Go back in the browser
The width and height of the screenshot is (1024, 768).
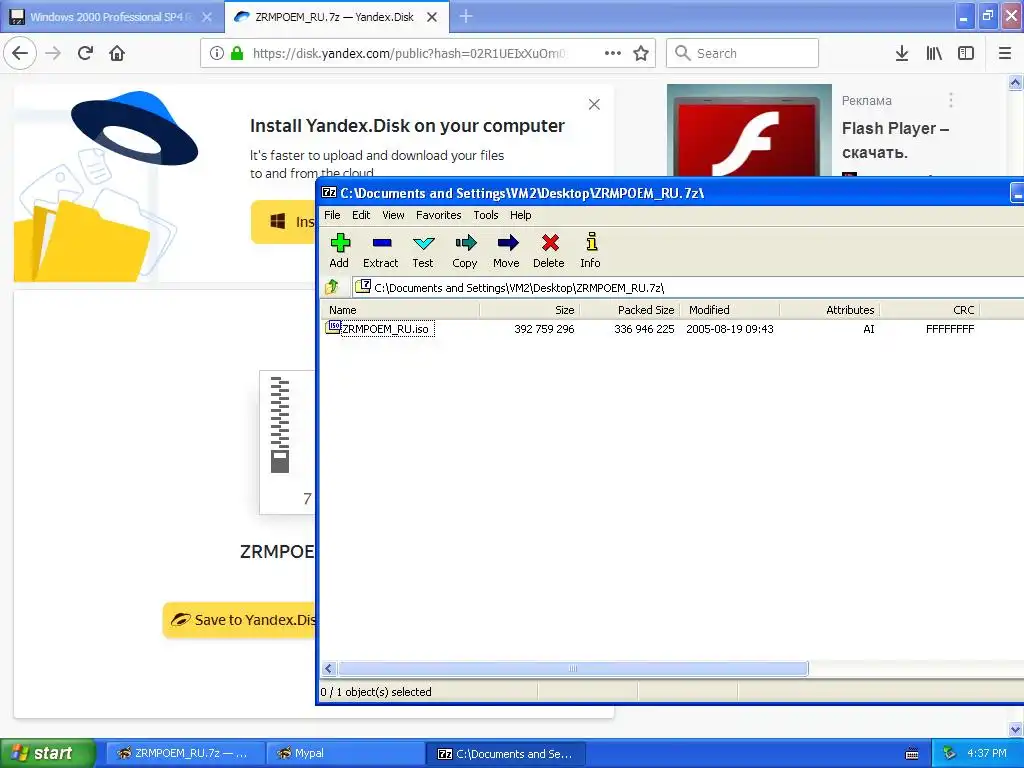click(20, 53)
